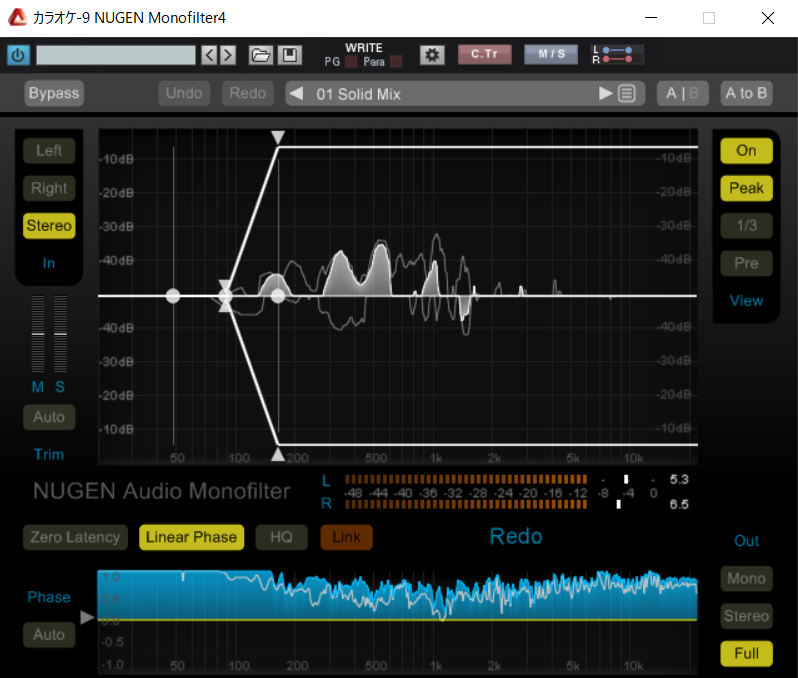The width and height of the screenshot is (798, 678).
Task: Click the save preset floppy icon
Action: (x=289, y=55)
